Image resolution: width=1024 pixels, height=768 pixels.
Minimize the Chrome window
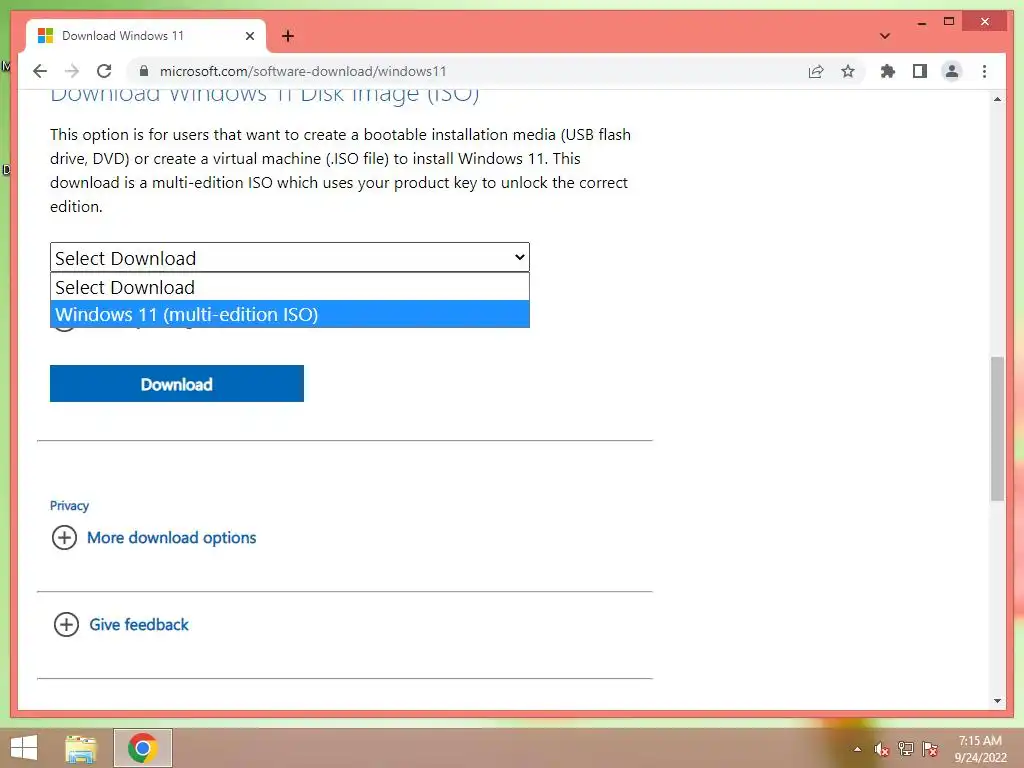[x=921, y=22]
